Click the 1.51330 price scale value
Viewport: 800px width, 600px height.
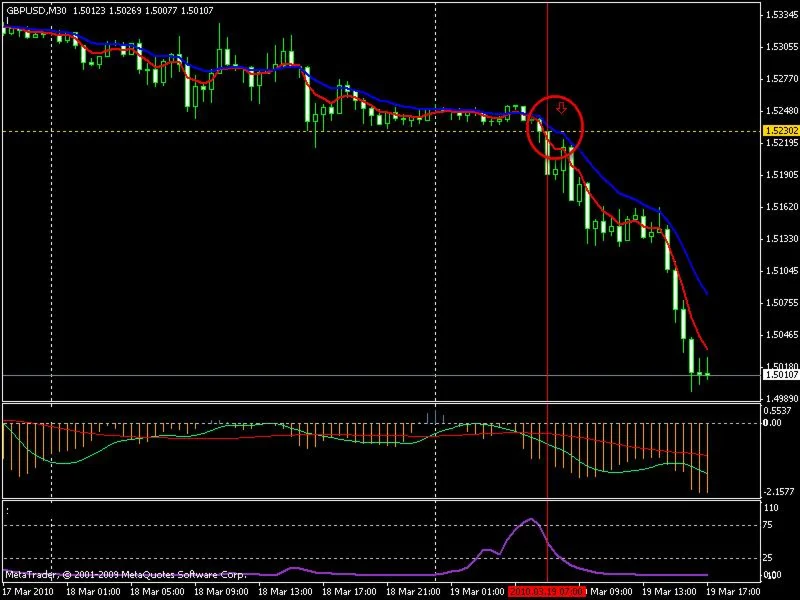pos(782,239)
